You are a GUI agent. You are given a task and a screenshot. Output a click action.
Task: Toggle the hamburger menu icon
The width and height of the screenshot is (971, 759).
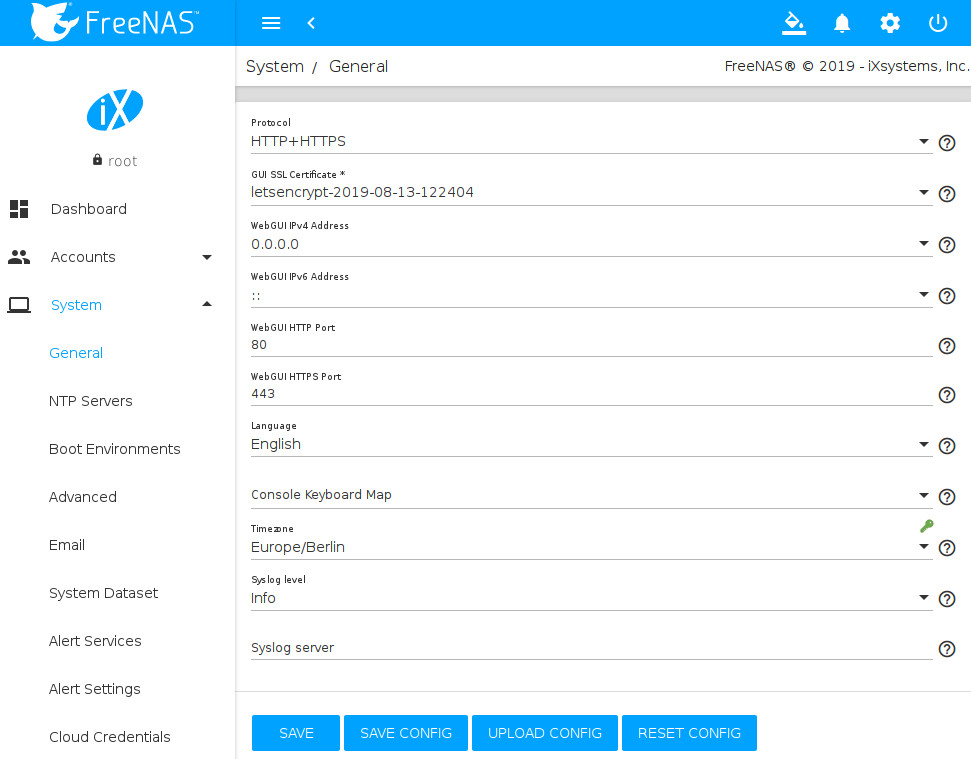(x=270, y=23)
